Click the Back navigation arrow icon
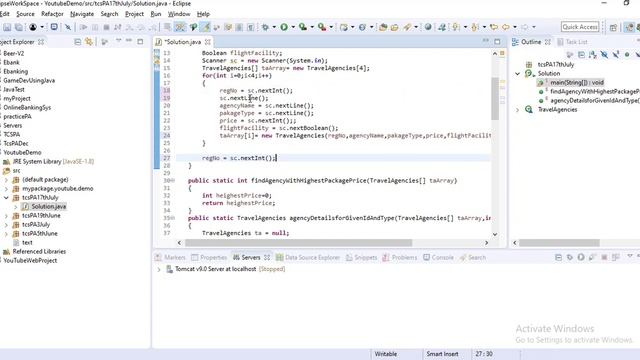 tap(506, 27)
